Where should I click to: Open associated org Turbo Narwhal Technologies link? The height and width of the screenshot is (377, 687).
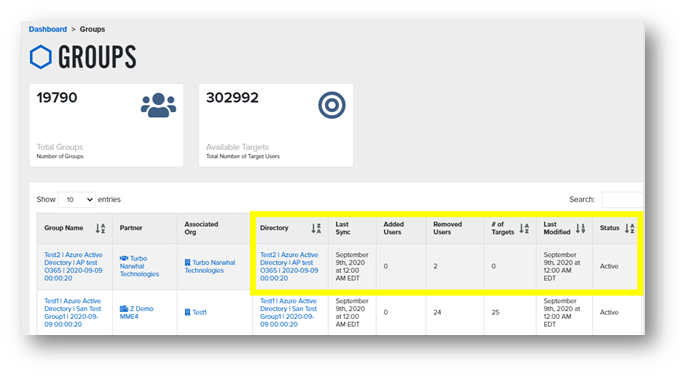pyautogui.click(x=210, y=267)
